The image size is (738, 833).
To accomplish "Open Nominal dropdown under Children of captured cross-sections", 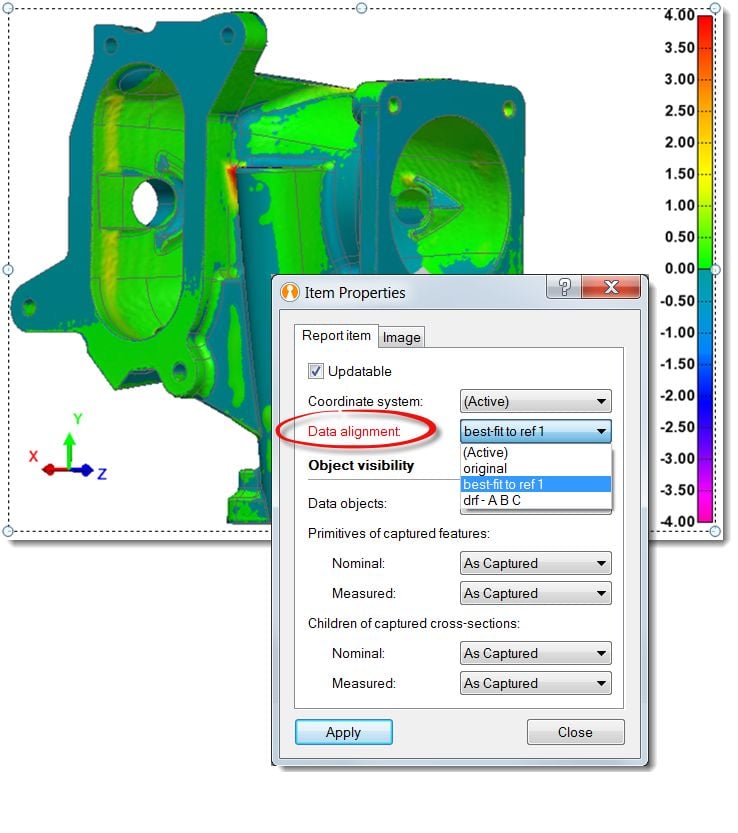I will pos(536,653).
